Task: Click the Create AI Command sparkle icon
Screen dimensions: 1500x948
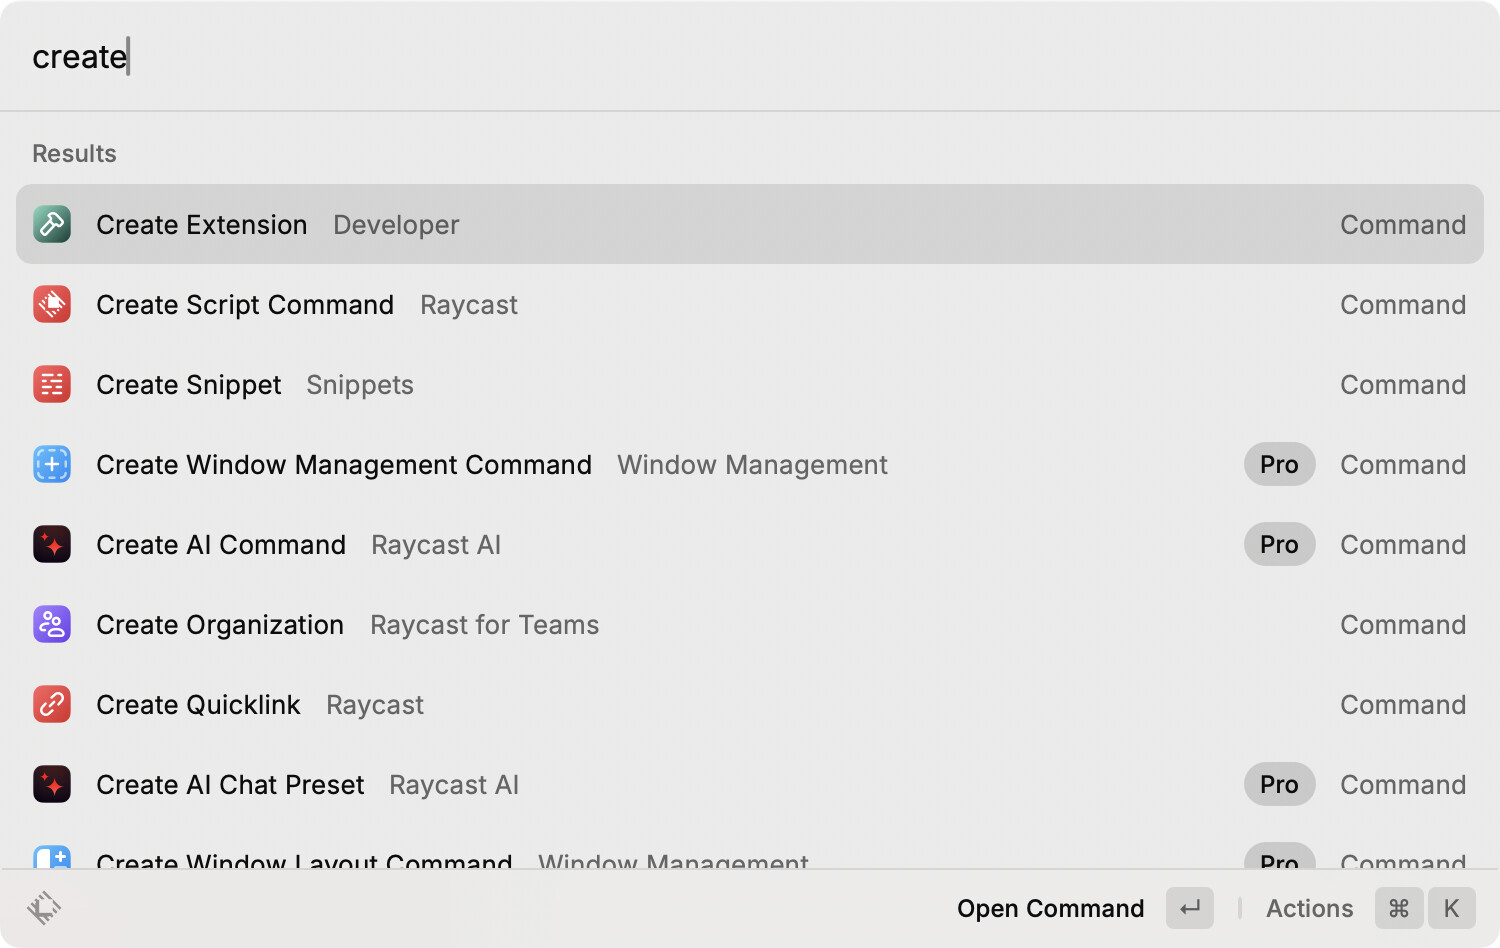Action: [52, 544]
